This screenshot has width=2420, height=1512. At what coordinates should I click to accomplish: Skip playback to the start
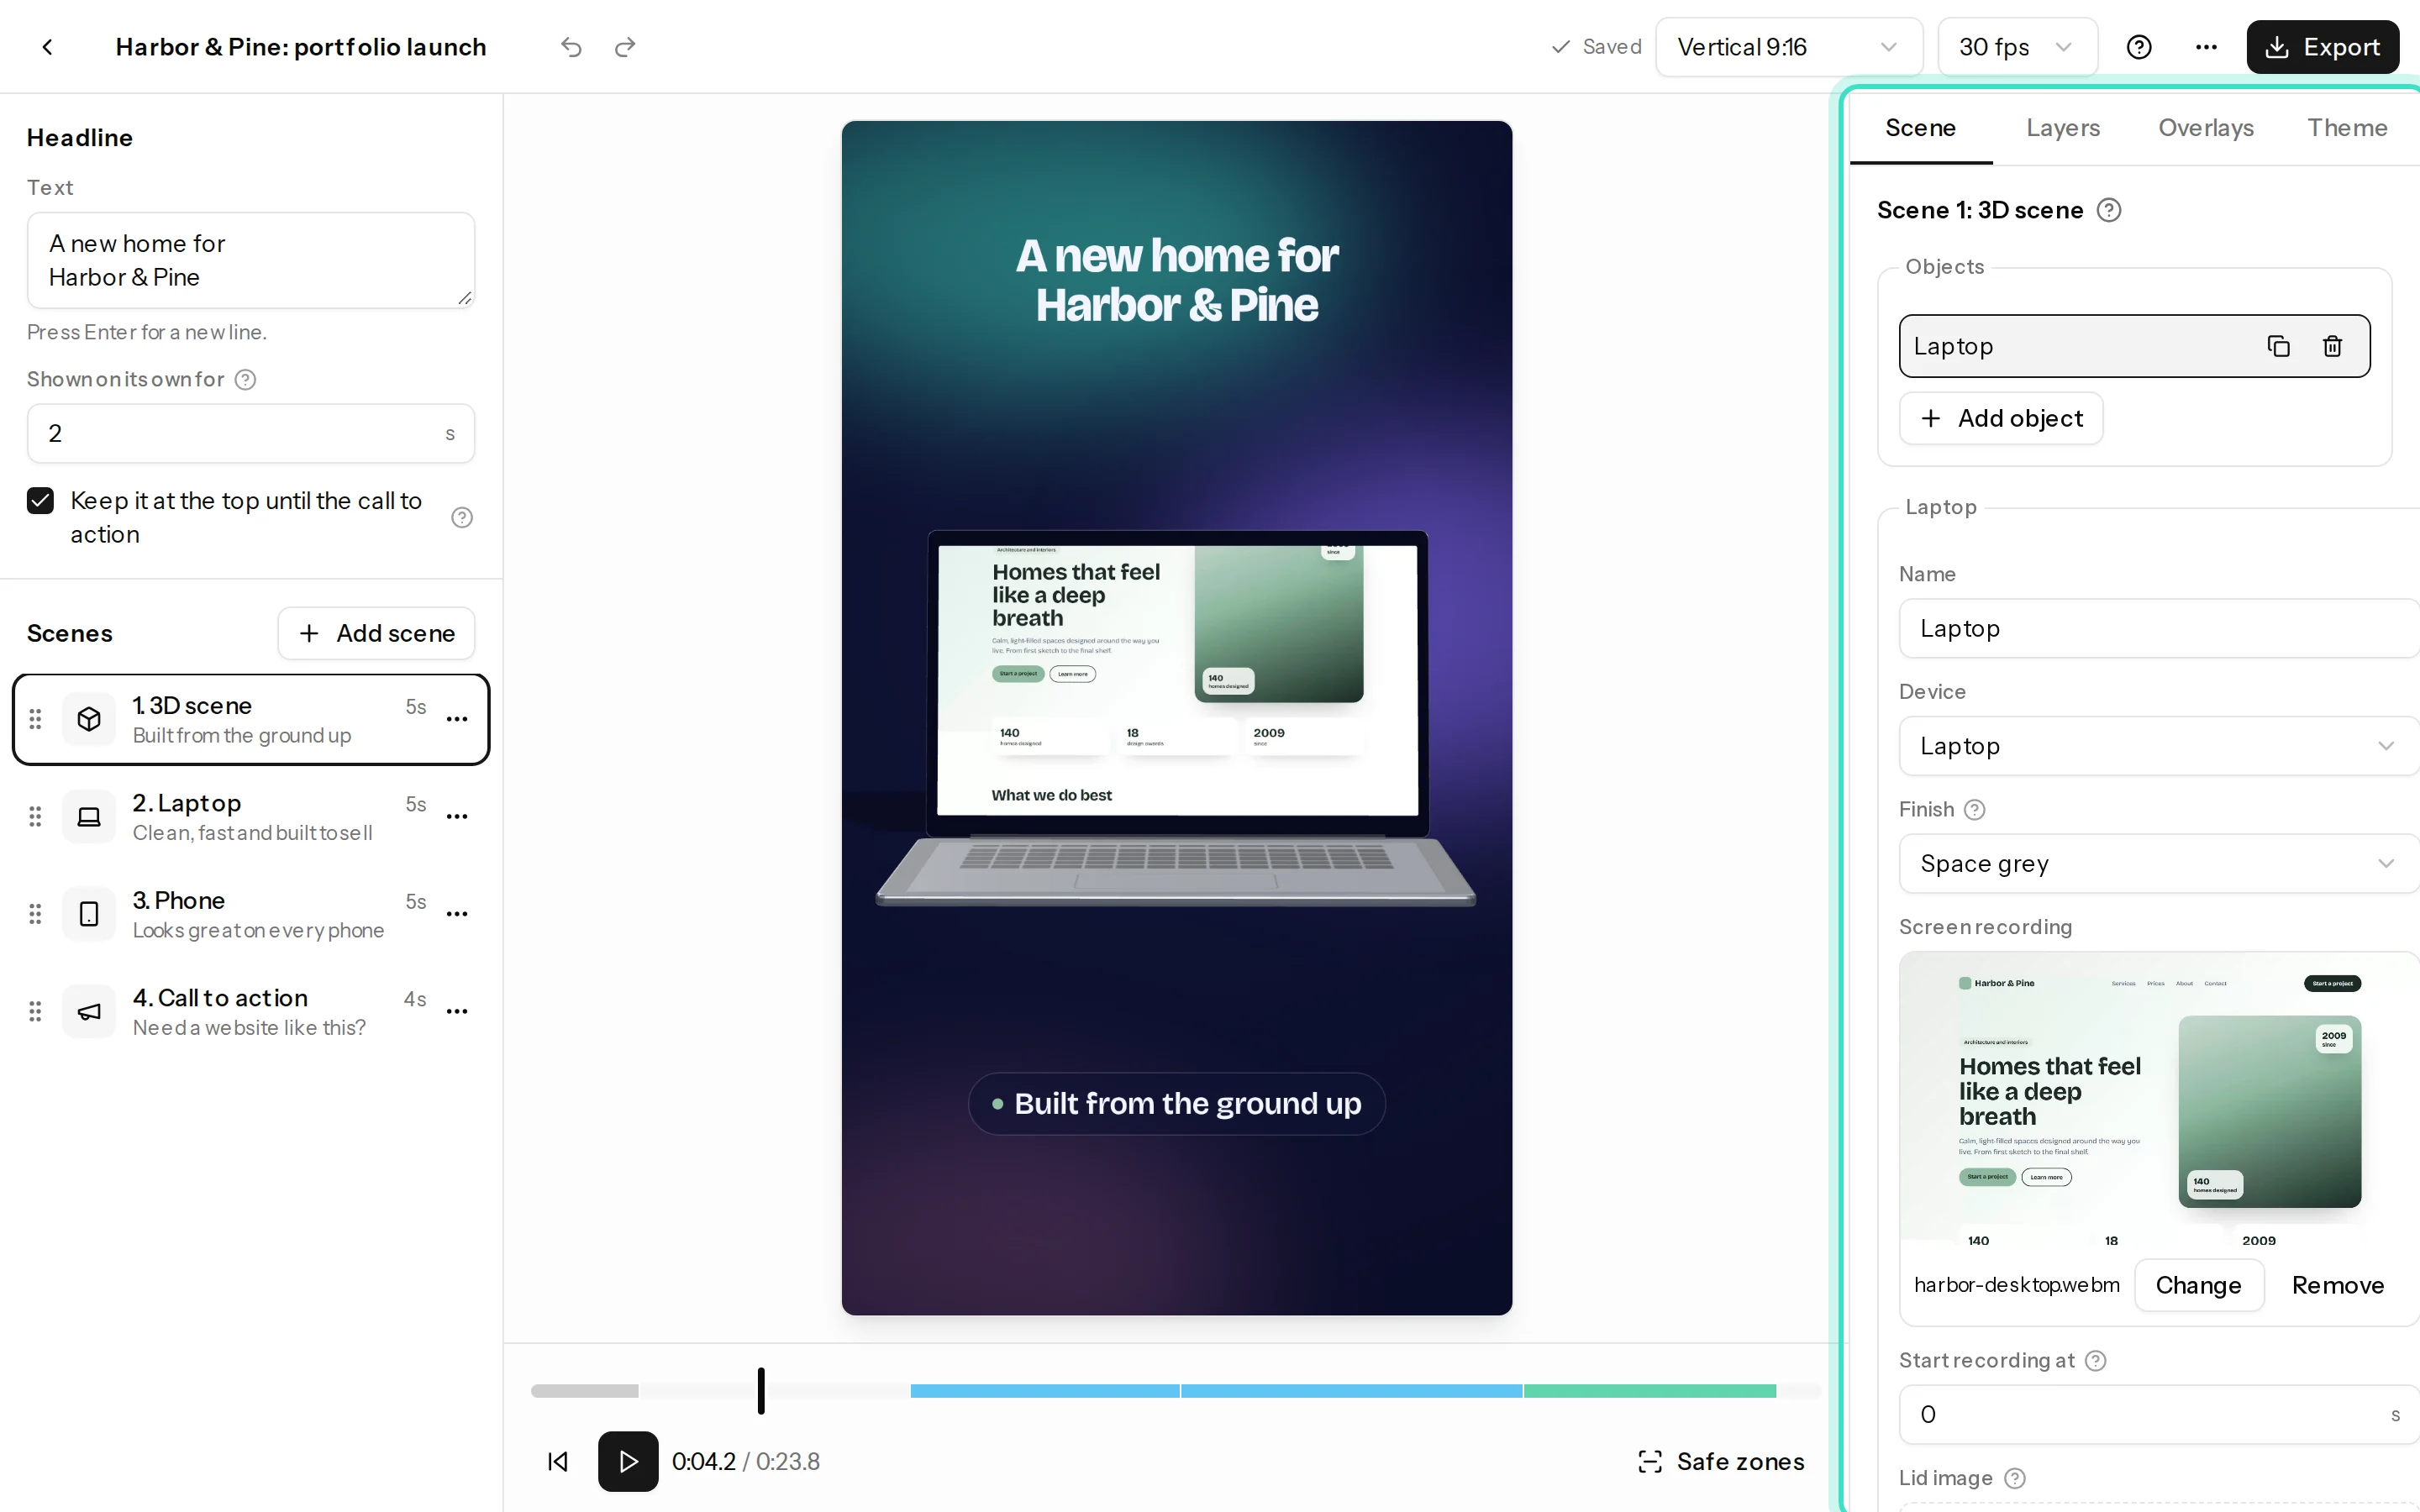click(x=558, y=1461)
